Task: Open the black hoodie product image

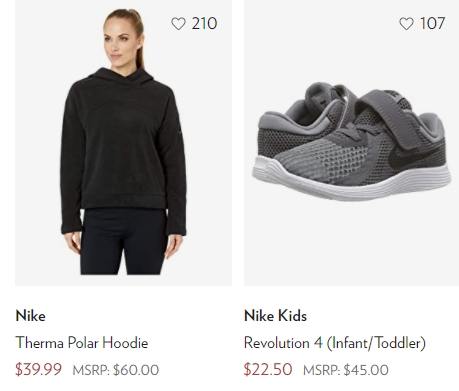Action: (123, 143)
